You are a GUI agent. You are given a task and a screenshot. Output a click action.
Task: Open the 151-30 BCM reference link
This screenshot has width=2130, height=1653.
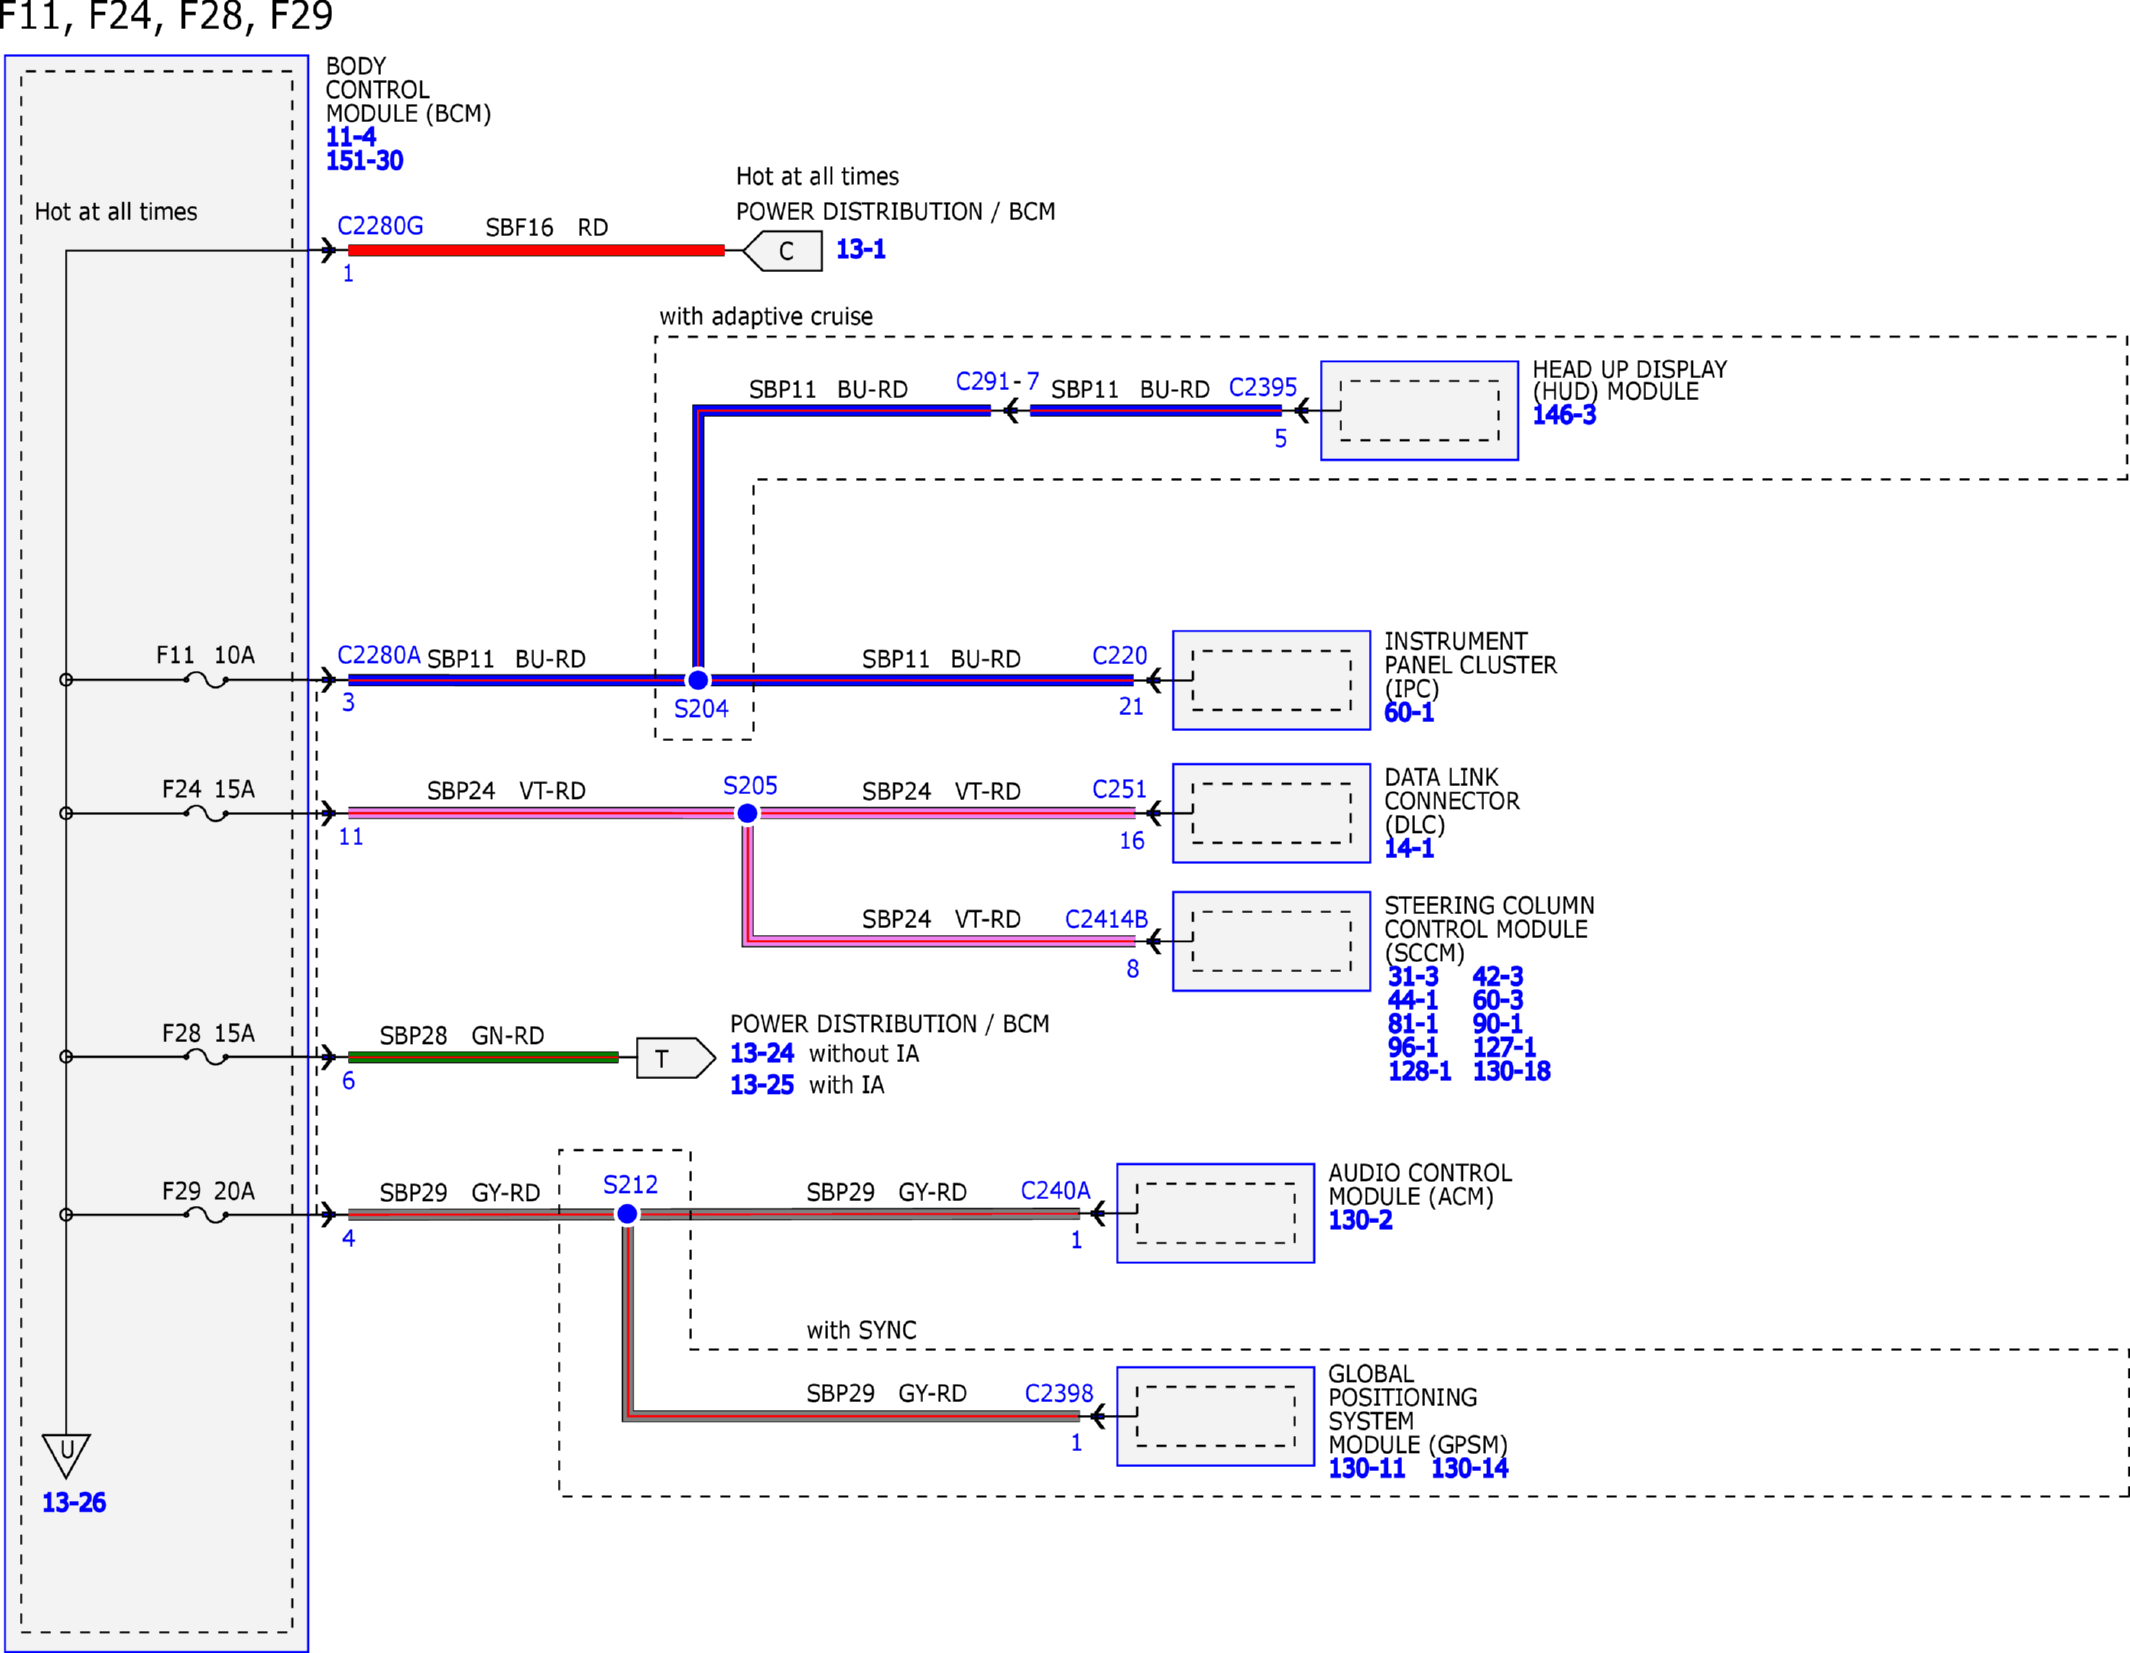click(365, 161)
